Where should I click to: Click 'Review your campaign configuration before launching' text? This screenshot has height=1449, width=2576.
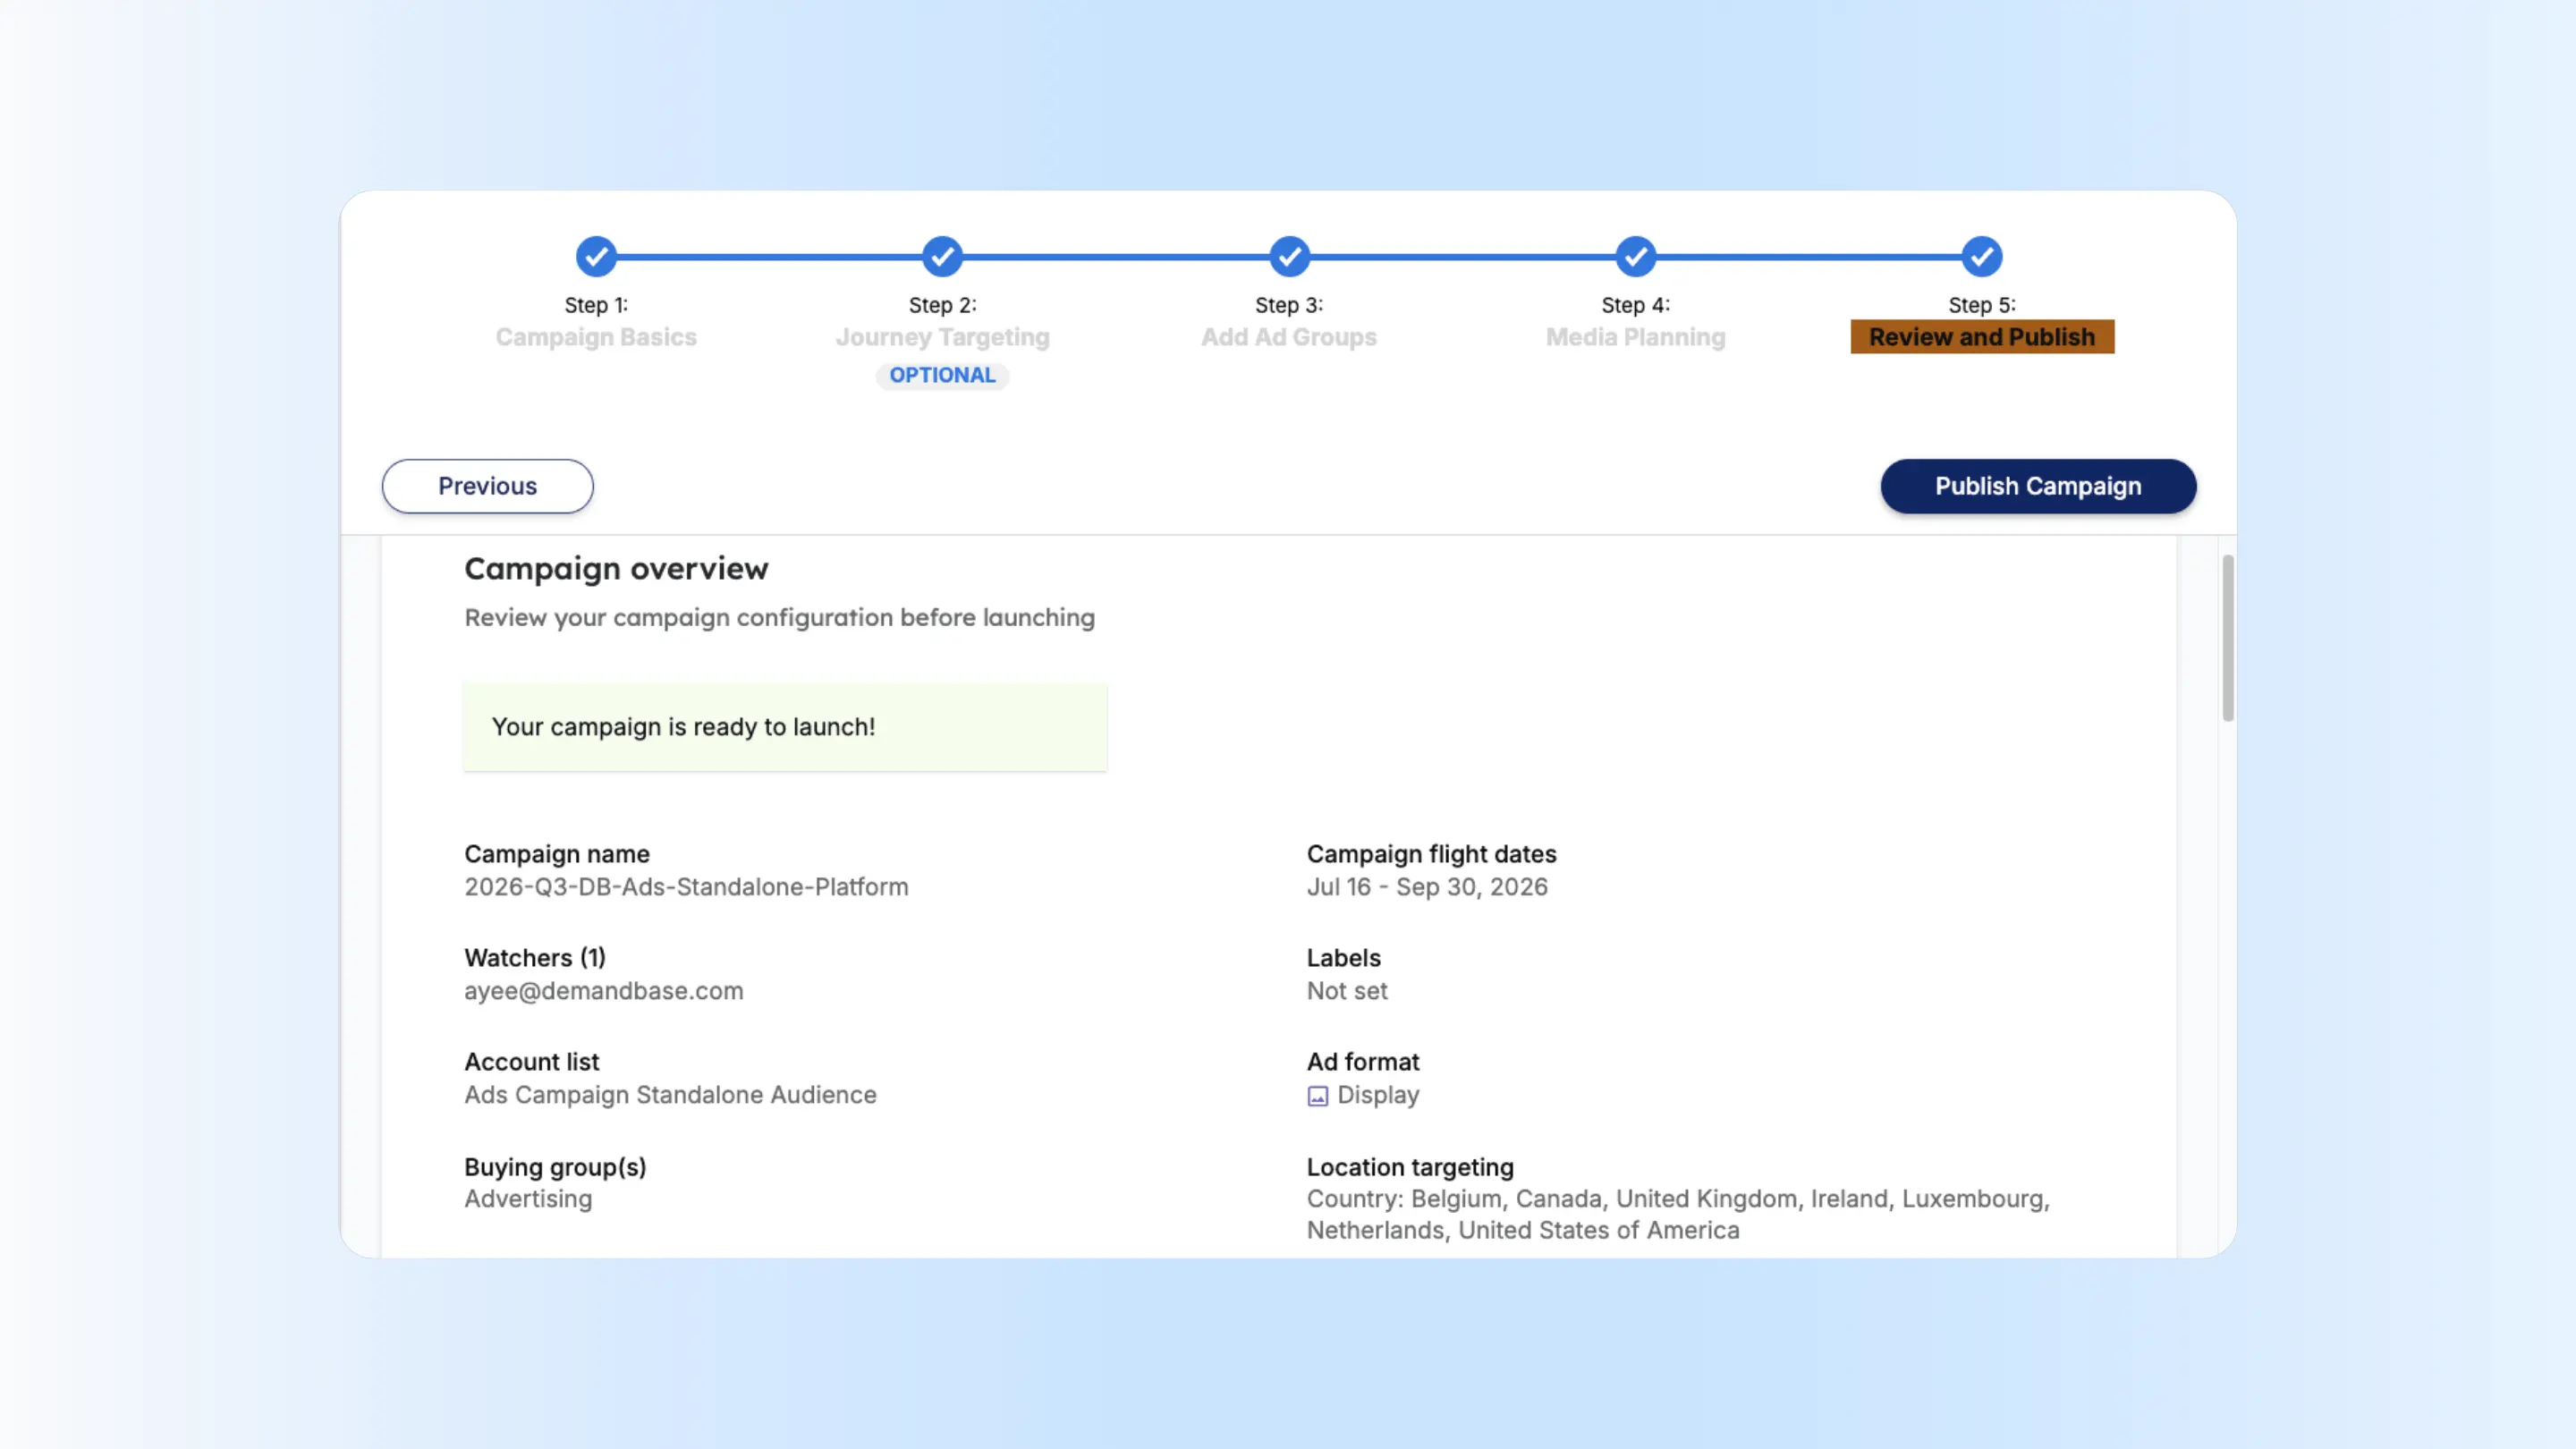point(779,618)
